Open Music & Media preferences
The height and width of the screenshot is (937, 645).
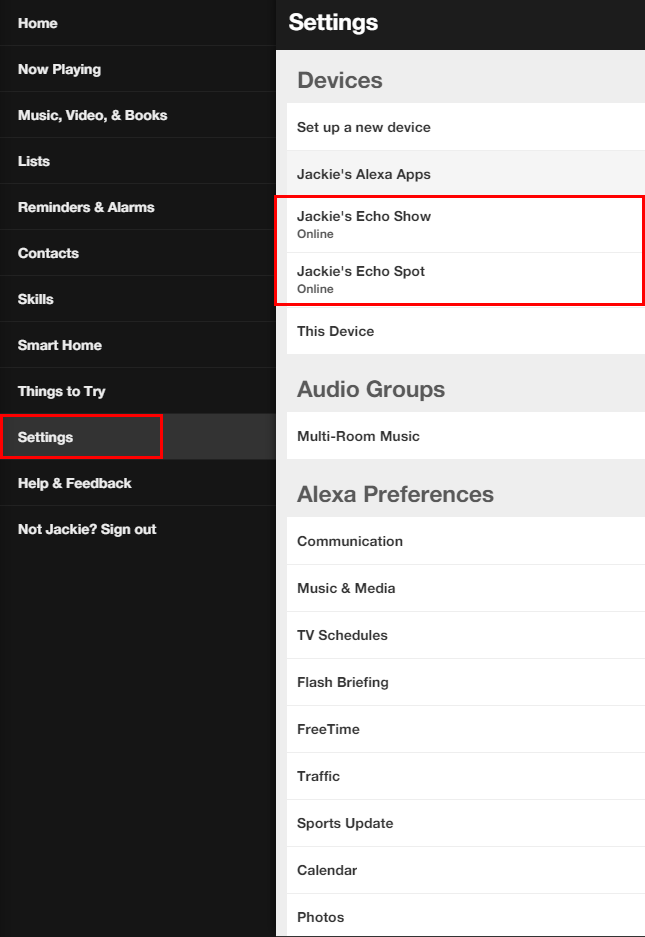[466, 588]
